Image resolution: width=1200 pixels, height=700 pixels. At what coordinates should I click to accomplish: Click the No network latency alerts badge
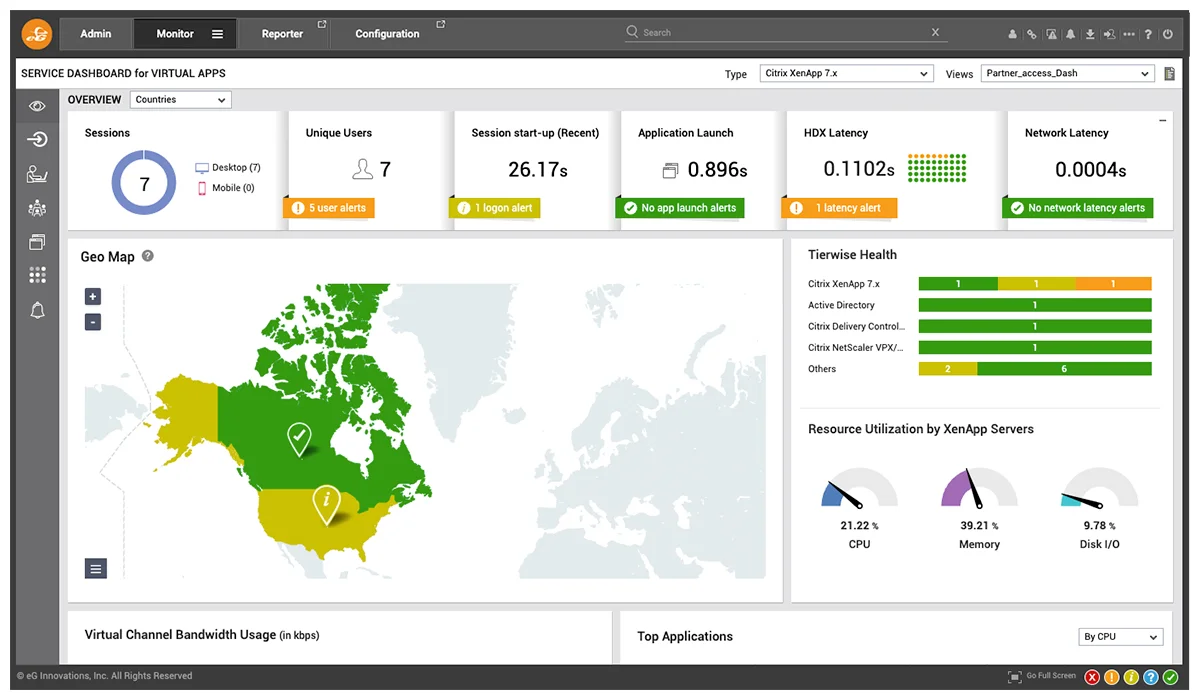[1078, 208]
